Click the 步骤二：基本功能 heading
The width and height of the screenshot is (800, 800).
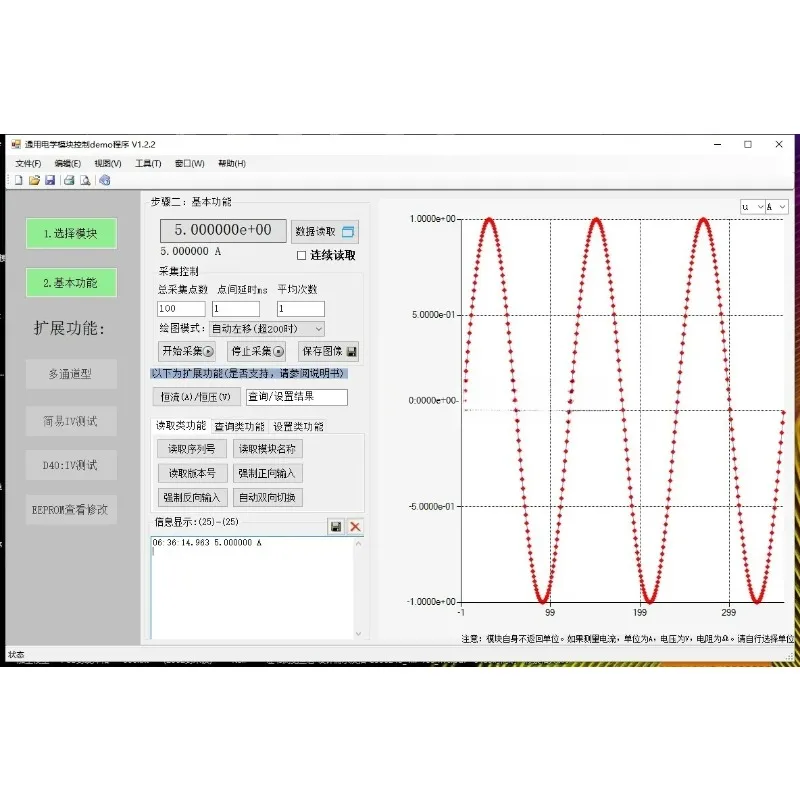click(x=191, y=202)
